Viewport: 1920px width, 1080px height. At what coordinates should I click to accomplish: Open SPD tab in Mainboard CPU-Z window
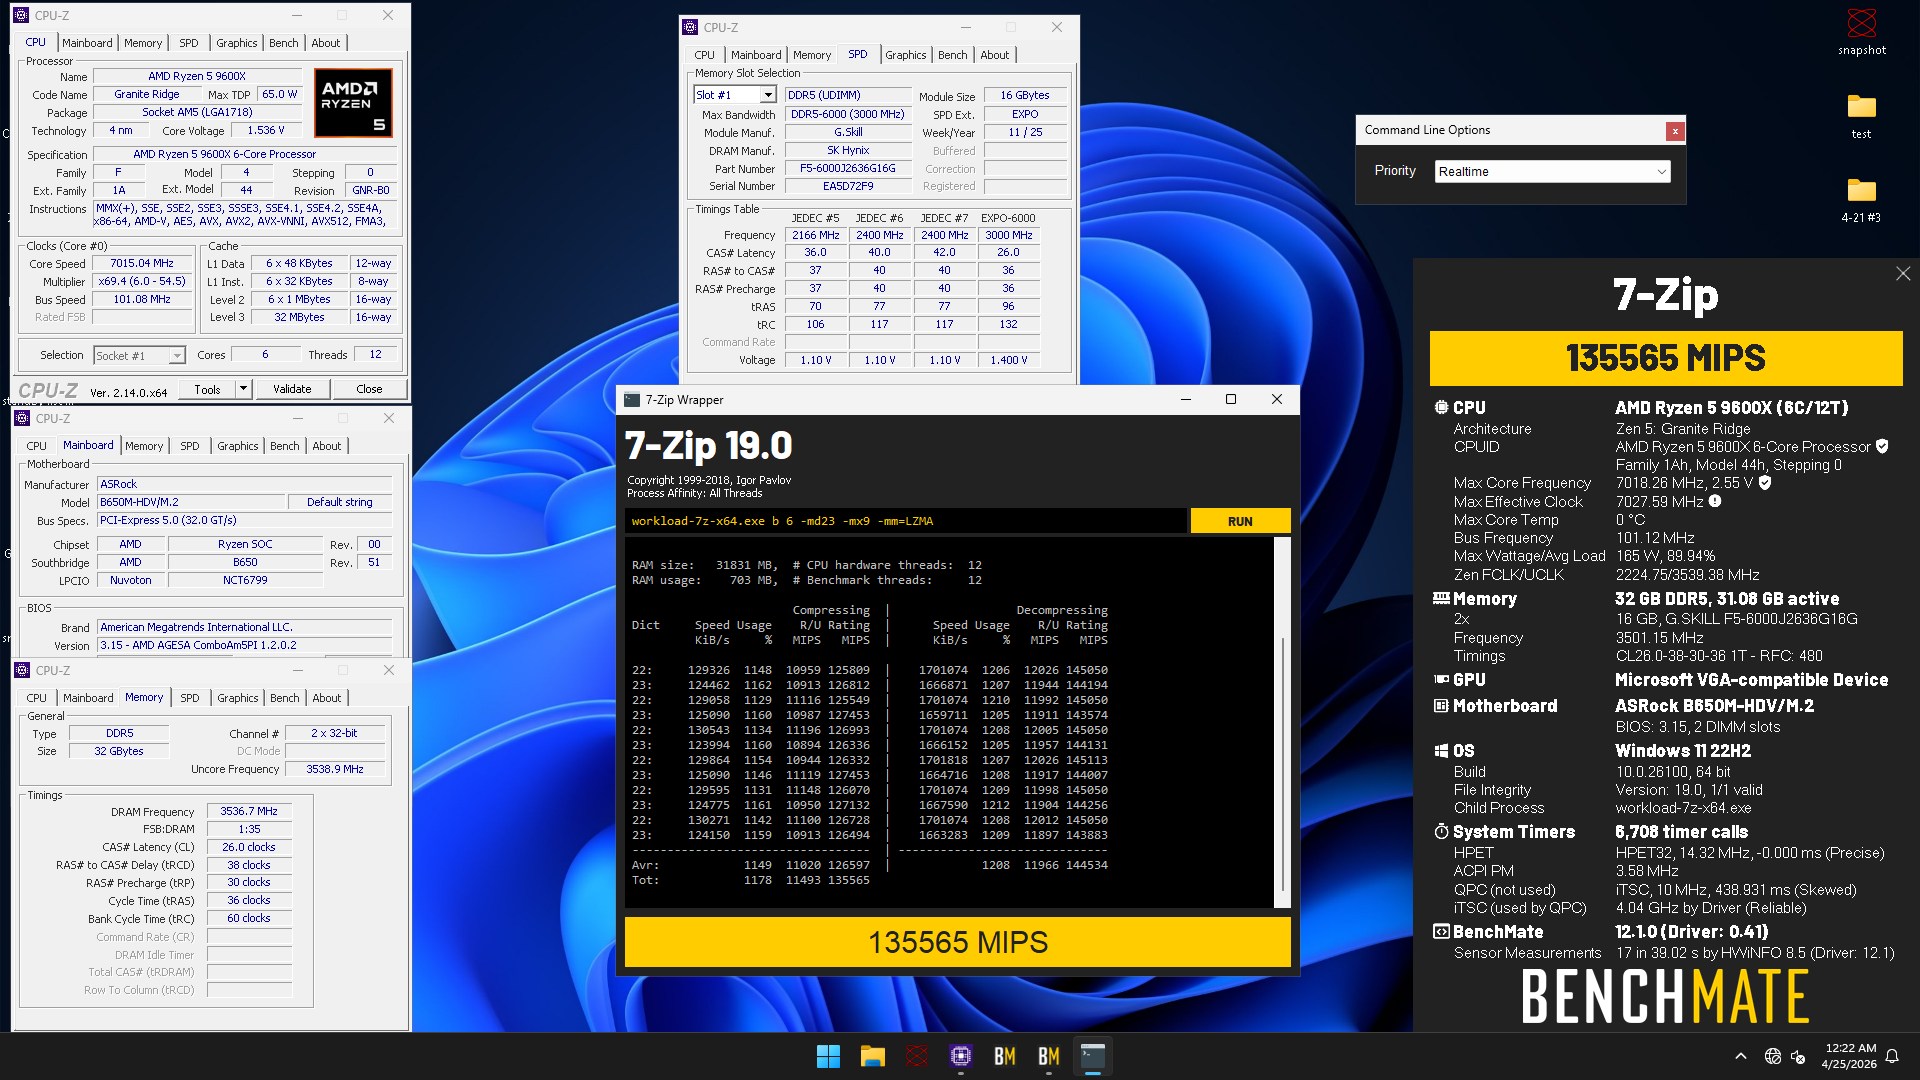[190, 446]
